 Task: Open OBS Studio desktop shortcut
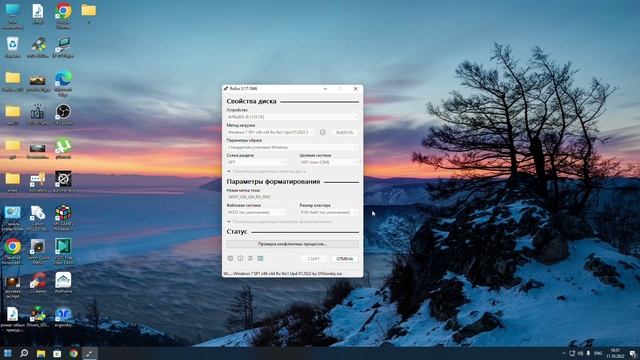click(63, 115)
